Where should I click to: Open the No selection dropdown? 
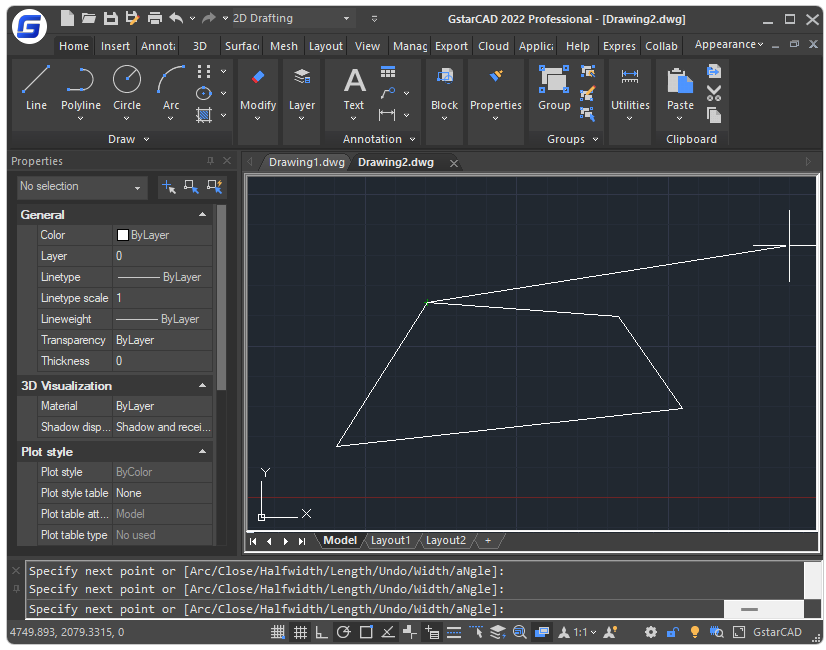click(81, 187)
